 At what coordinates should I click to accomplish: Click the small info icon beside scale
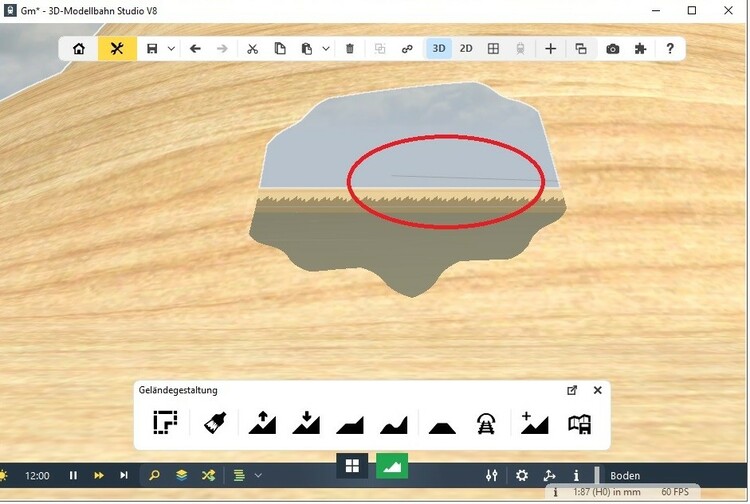coord(555,492)
